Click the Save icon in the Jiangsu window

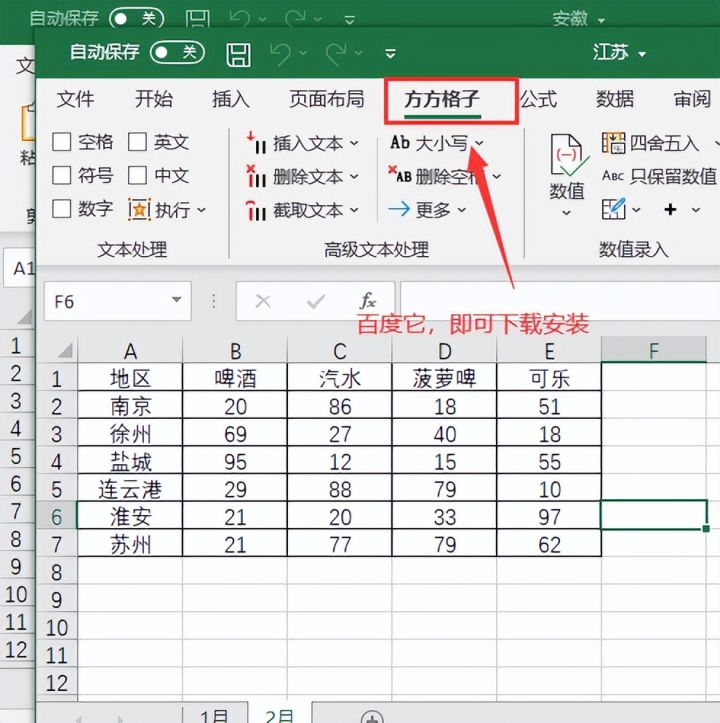pos(238,54)
